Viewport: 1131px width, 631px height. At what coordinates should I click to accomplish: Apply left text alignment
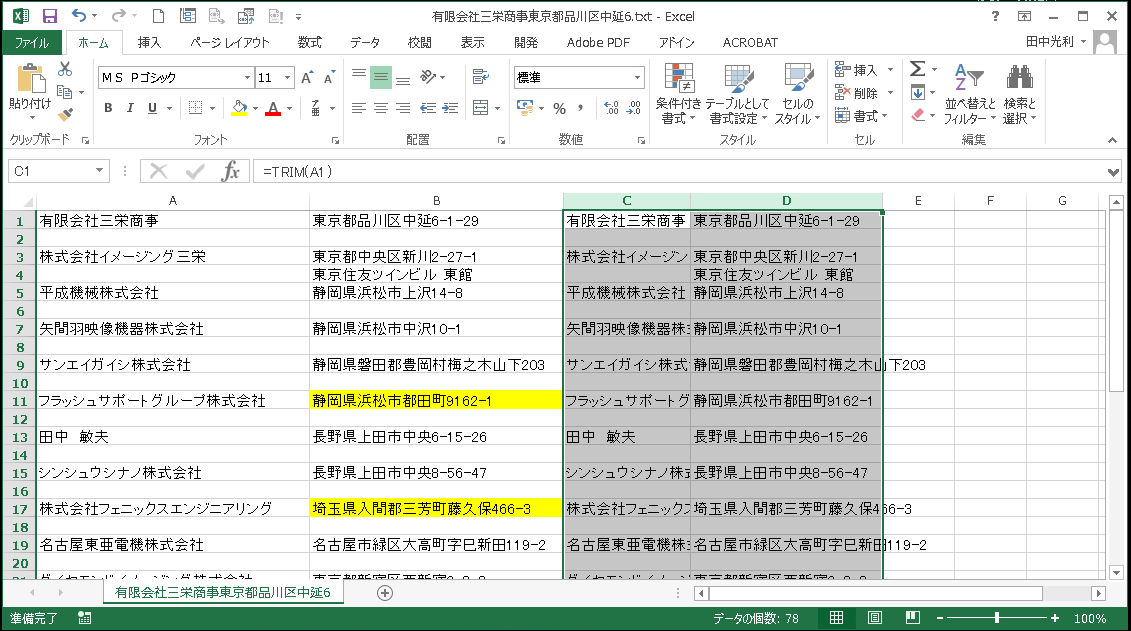tap(358, 108)
